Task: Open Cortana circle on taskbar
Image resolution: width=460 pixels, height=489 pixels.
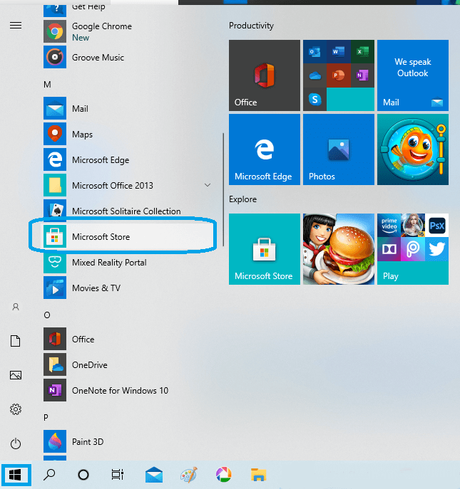Action: point(83,475)
